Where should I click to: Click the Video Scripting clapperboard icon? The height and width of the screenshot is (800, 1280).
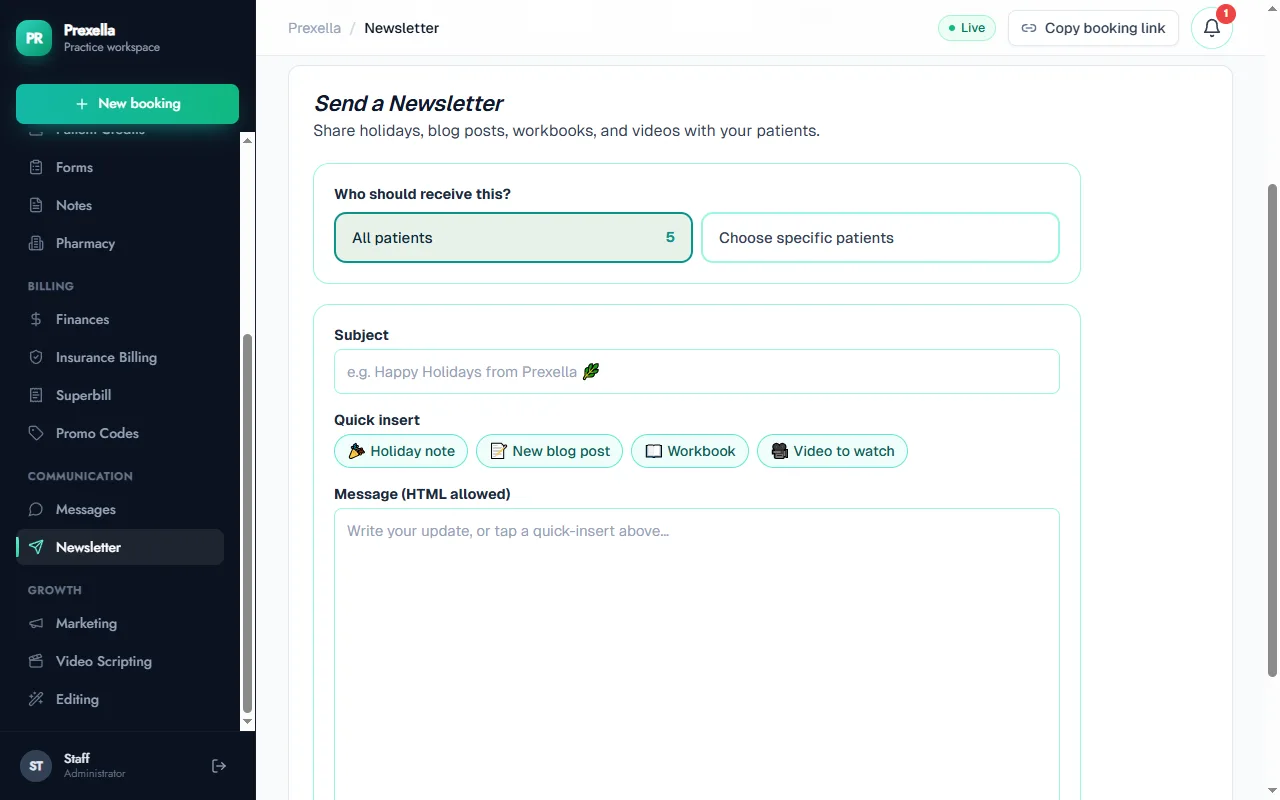(36, 661)
